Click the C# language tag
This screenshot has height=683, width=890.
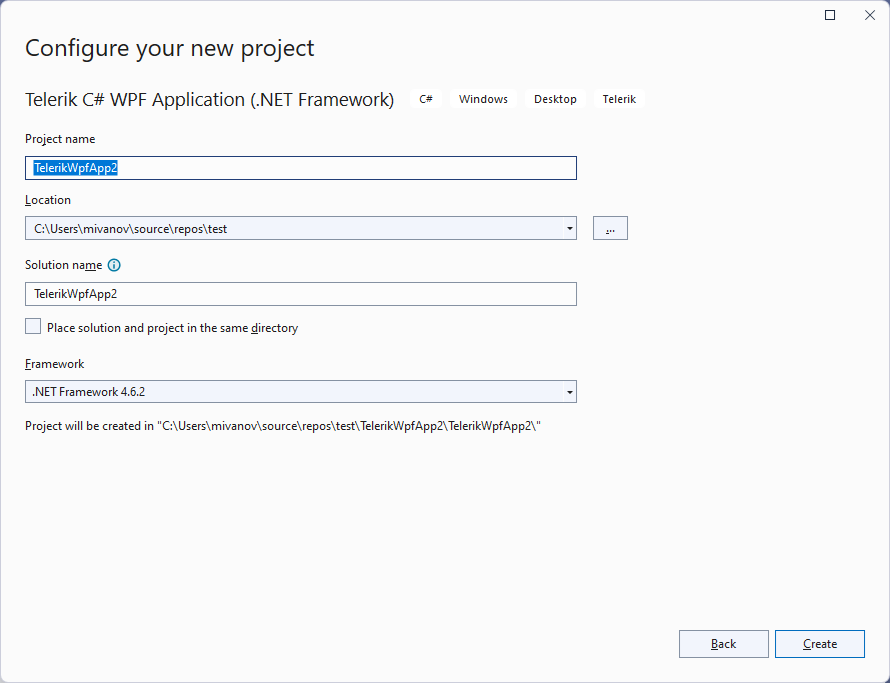click(426, 99)
